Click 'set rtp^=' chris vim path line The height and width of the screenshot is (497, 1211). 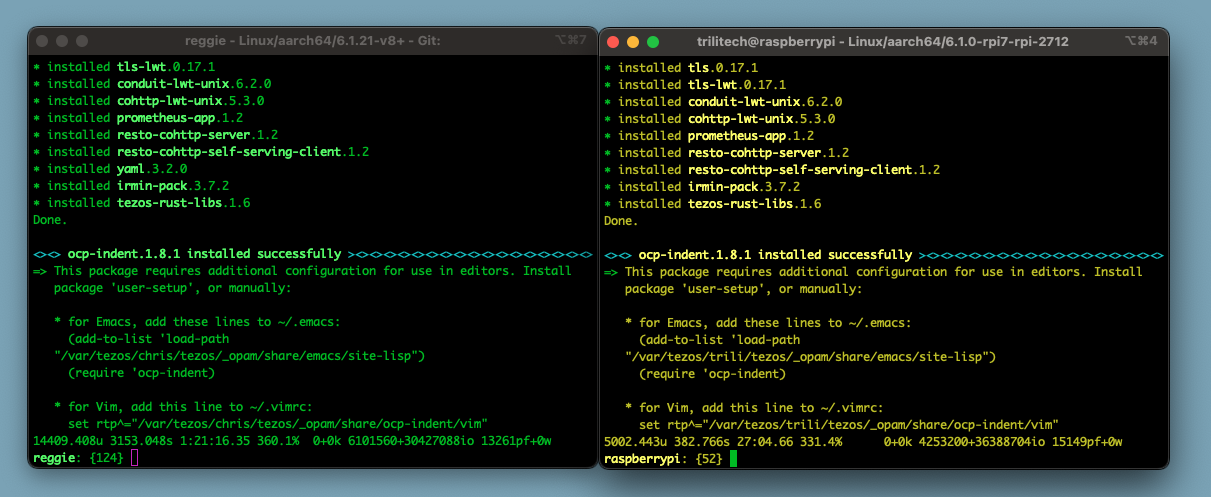tap(279, 424)
